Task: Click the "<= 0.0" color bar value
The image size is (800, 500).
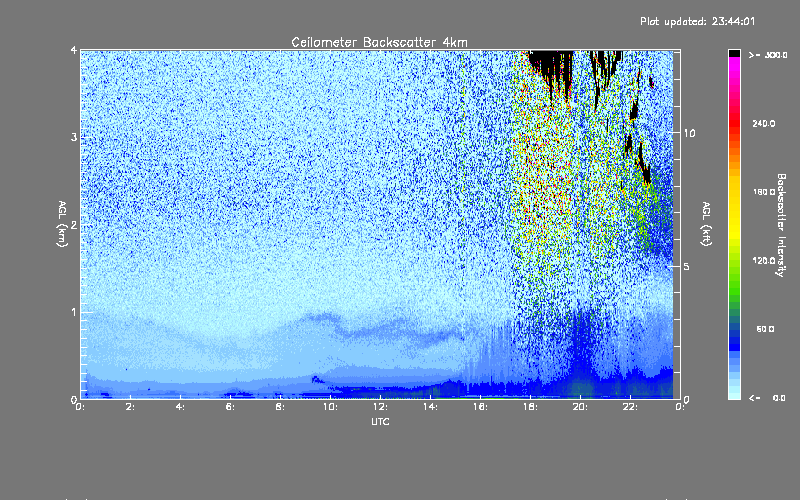Action: (767, 398)
